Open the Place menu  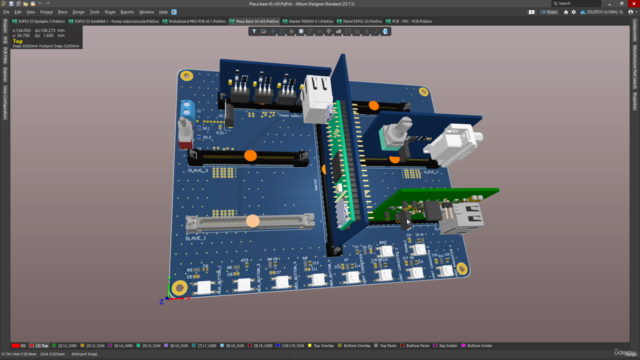(62, 12)
